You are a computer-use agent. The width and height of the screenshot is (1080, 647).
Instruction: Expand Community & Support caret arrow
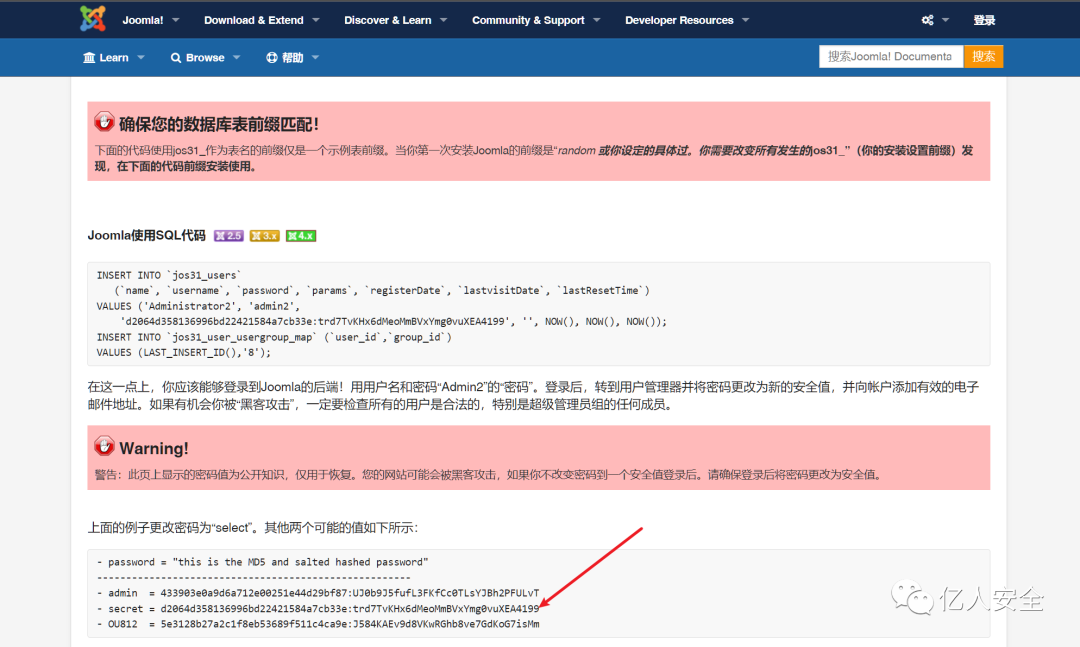[596, 20]
